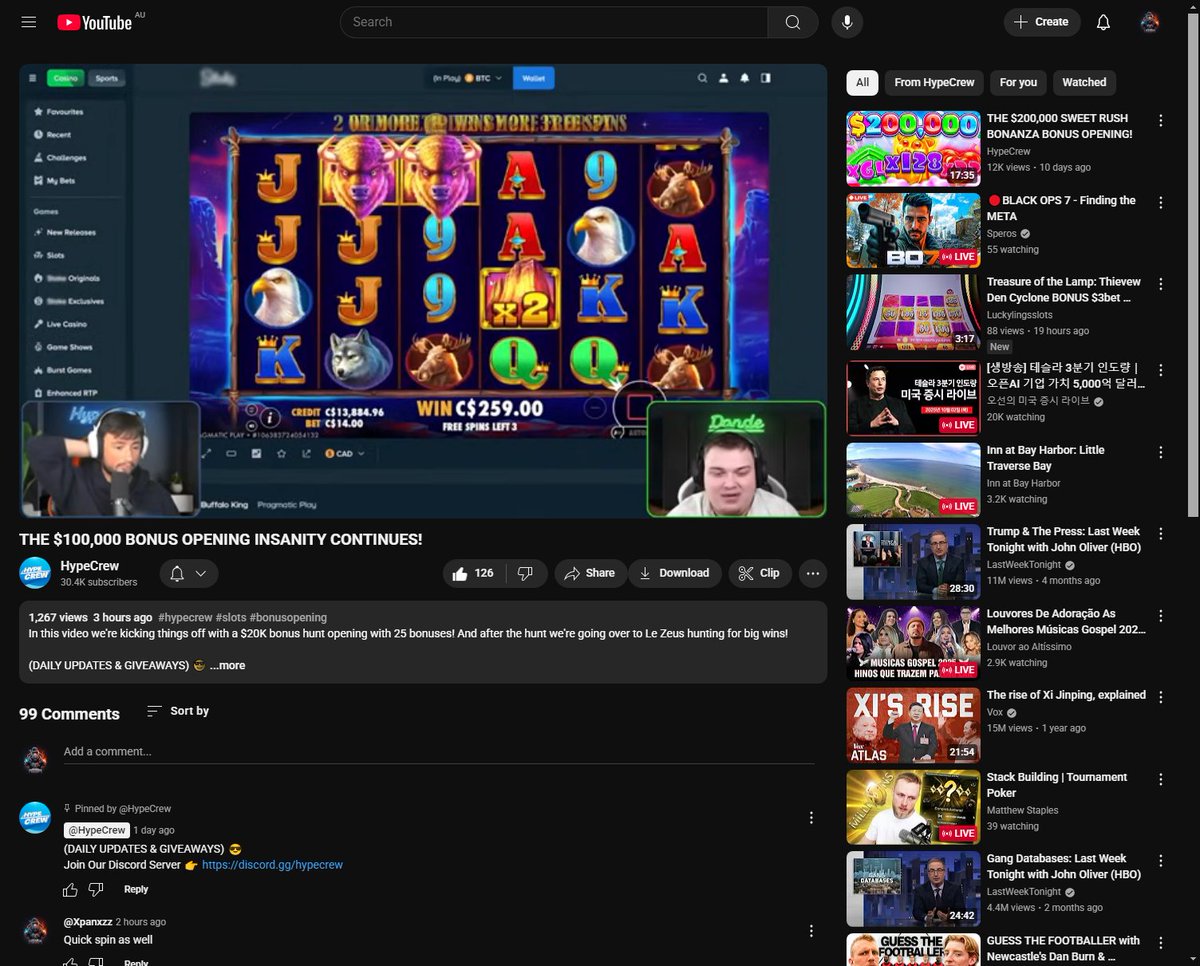Open Inn at Bay Harbor live thumbnail

[913, 480]
